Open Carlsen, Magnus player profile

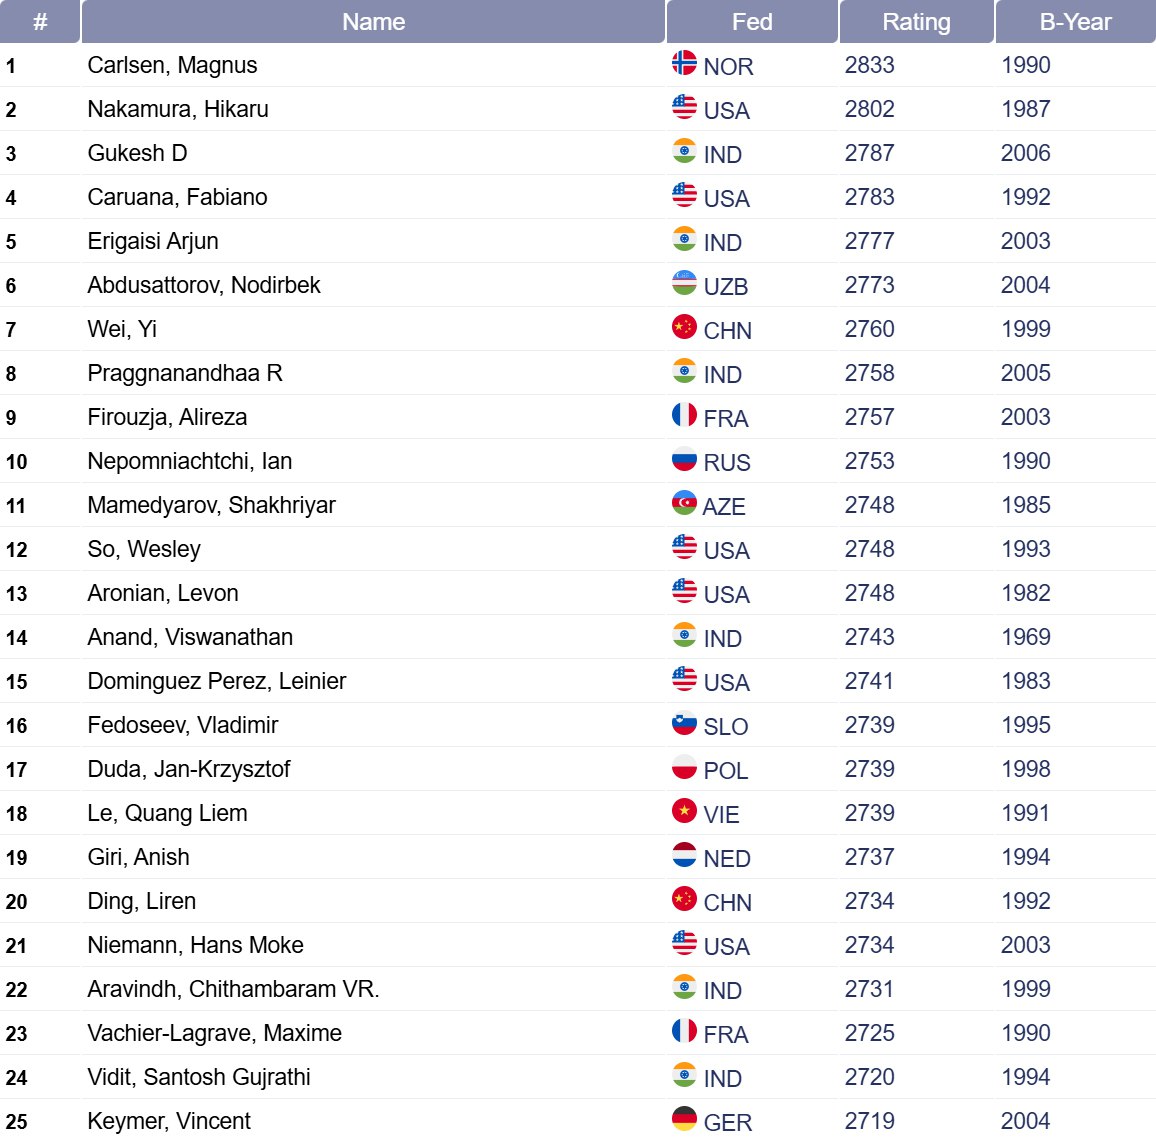point(172,65)
